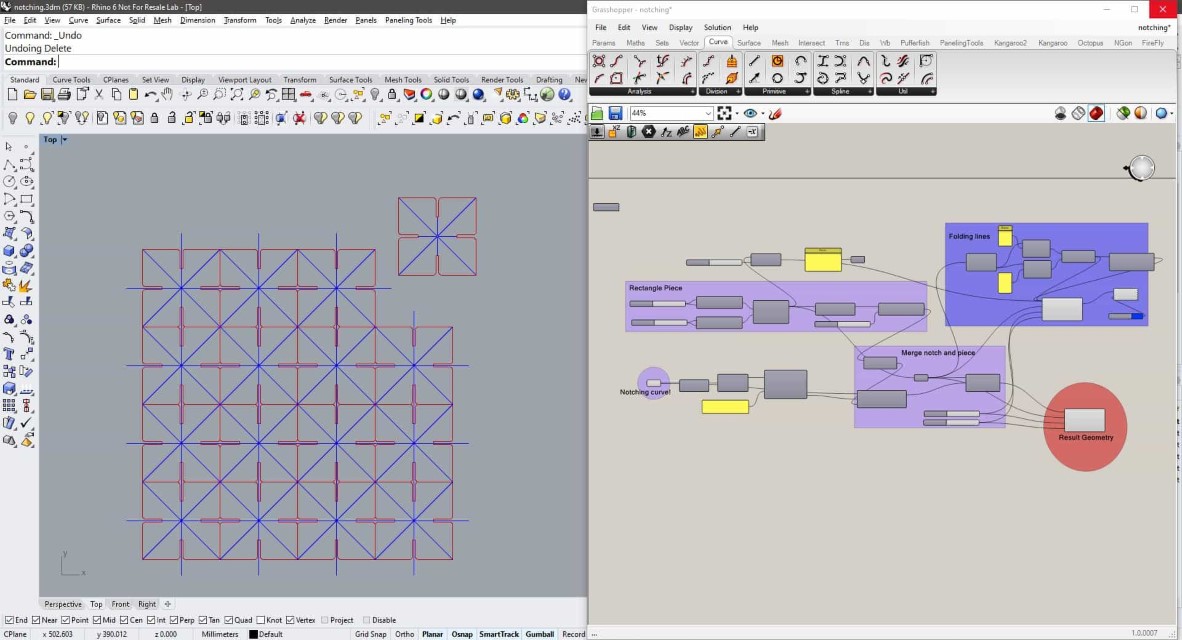Click the wireframe preview mode icon in Grasshopper

pyautogui.click(x=1078, y=113)
